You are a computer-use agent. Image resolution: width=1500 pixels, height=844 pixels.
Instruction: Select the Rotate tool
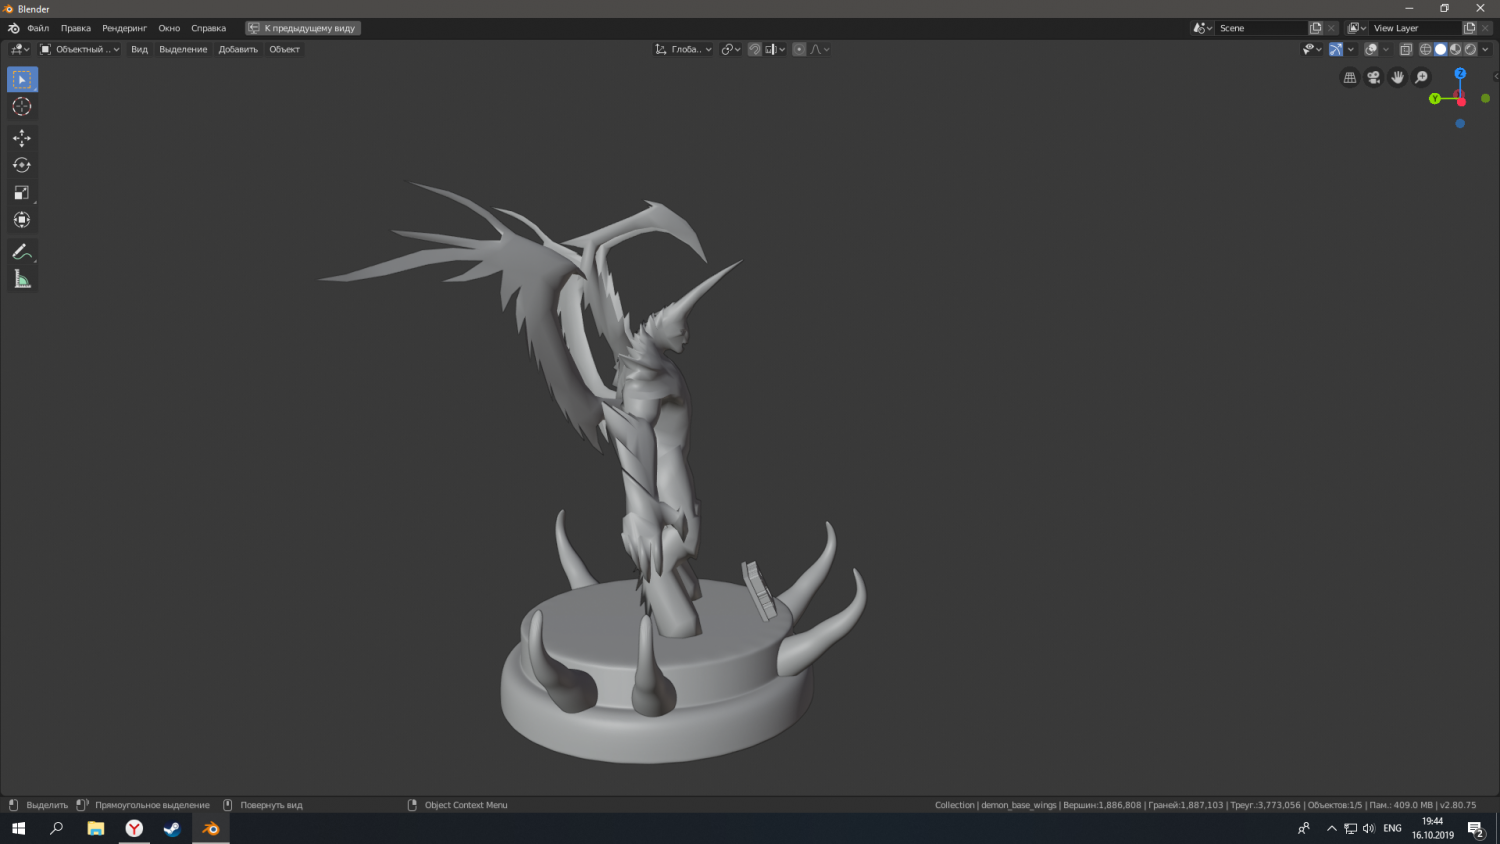pyautogui.click(x=22, y=165)
